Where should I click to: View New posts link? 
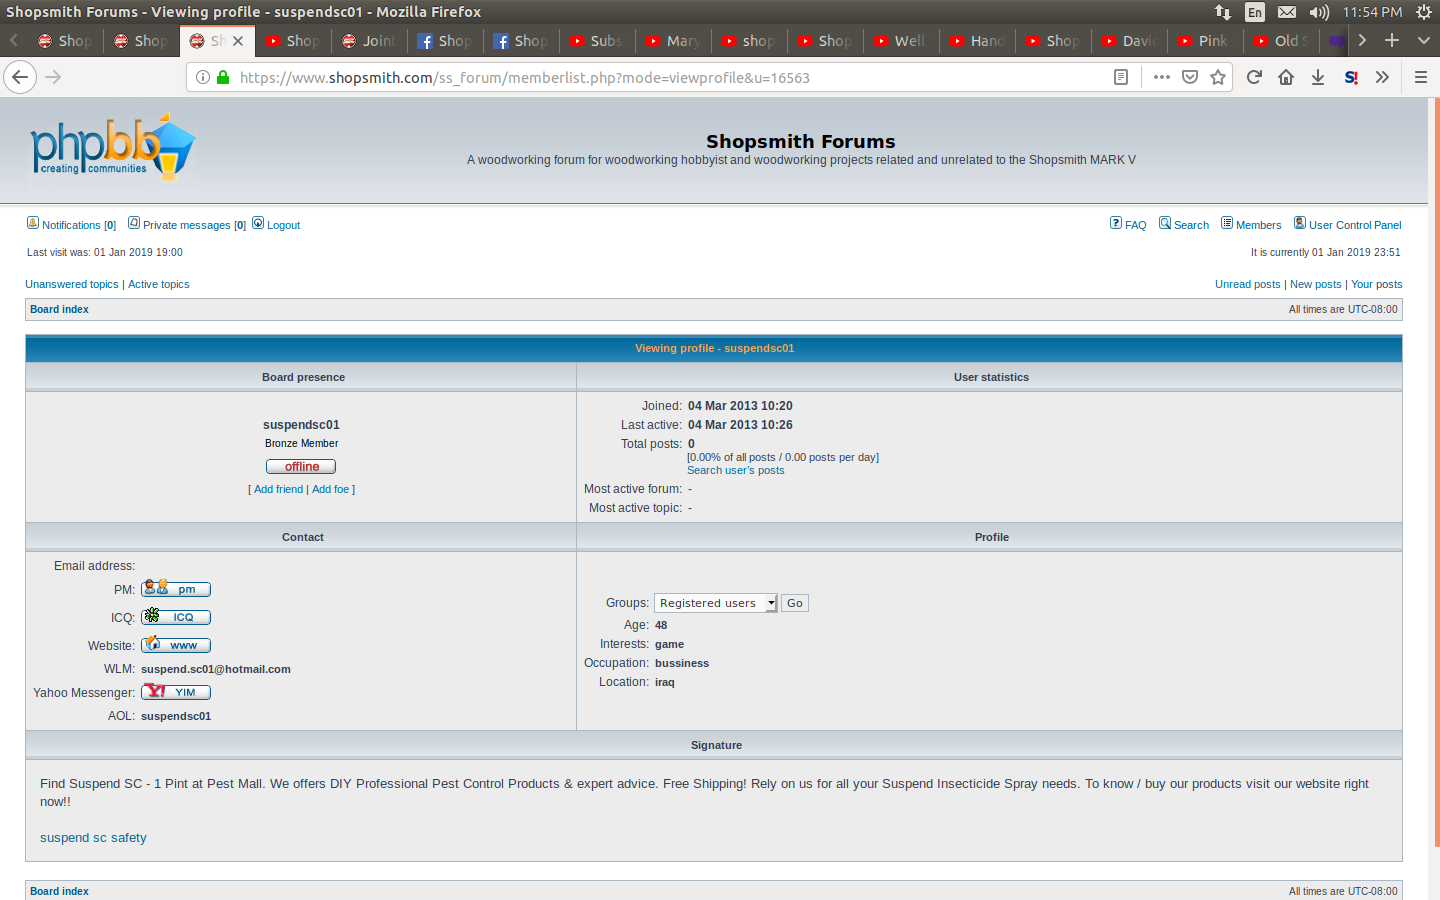click(1315, 284)
